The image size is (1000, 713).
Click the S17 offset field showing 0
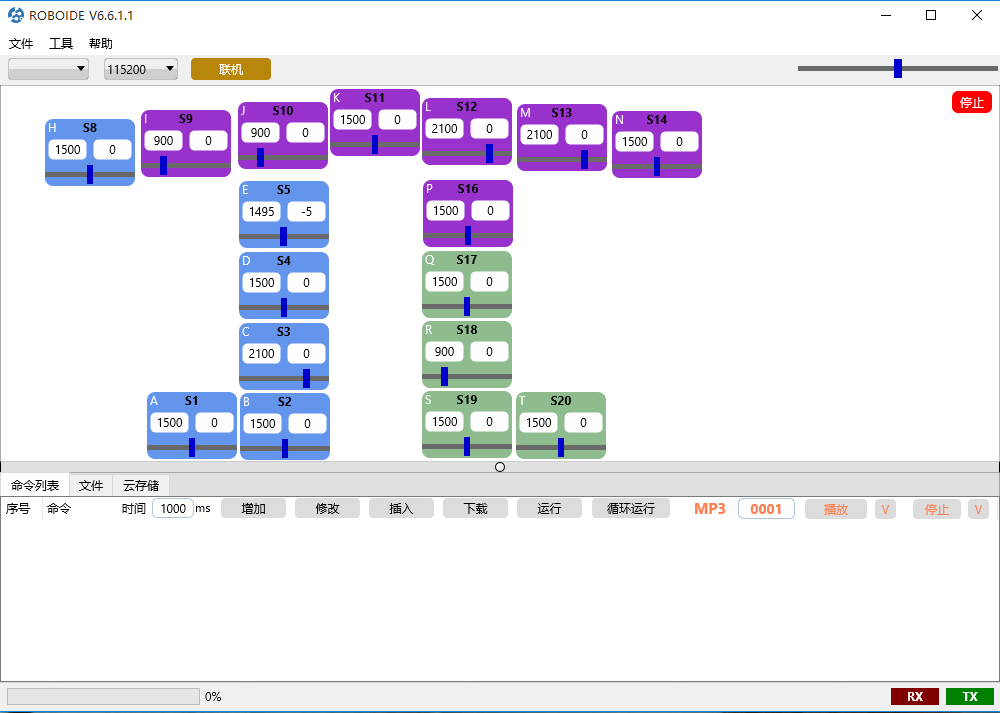pos(489,281)
